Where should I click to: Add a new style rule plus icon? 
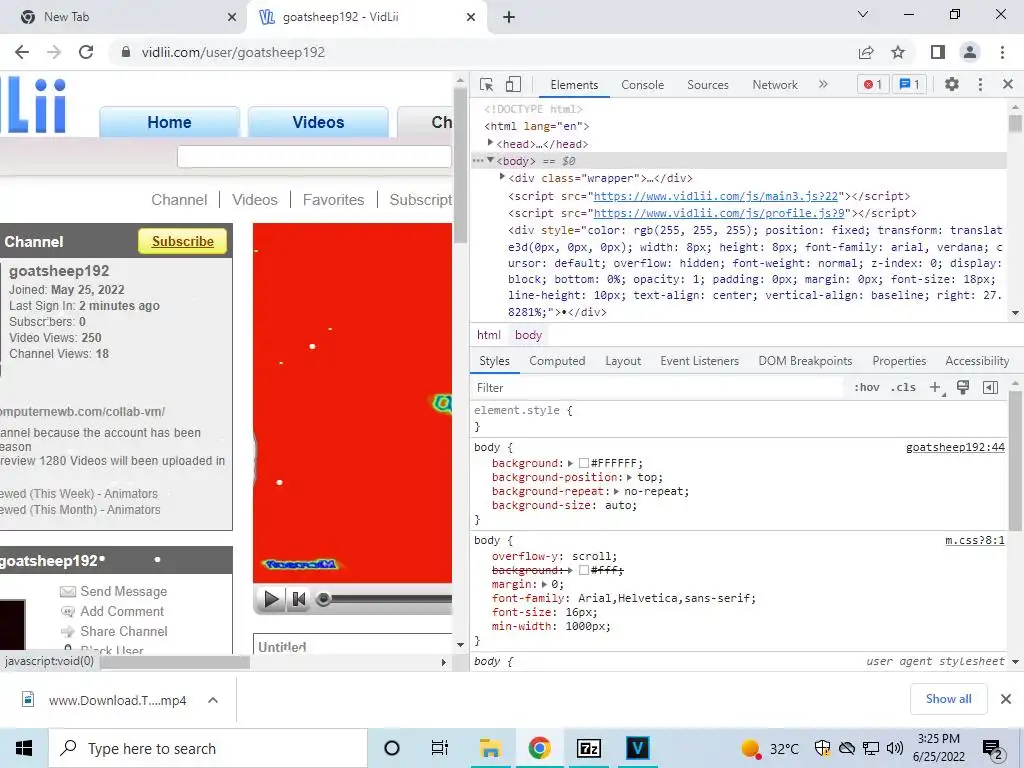point(936,388)
